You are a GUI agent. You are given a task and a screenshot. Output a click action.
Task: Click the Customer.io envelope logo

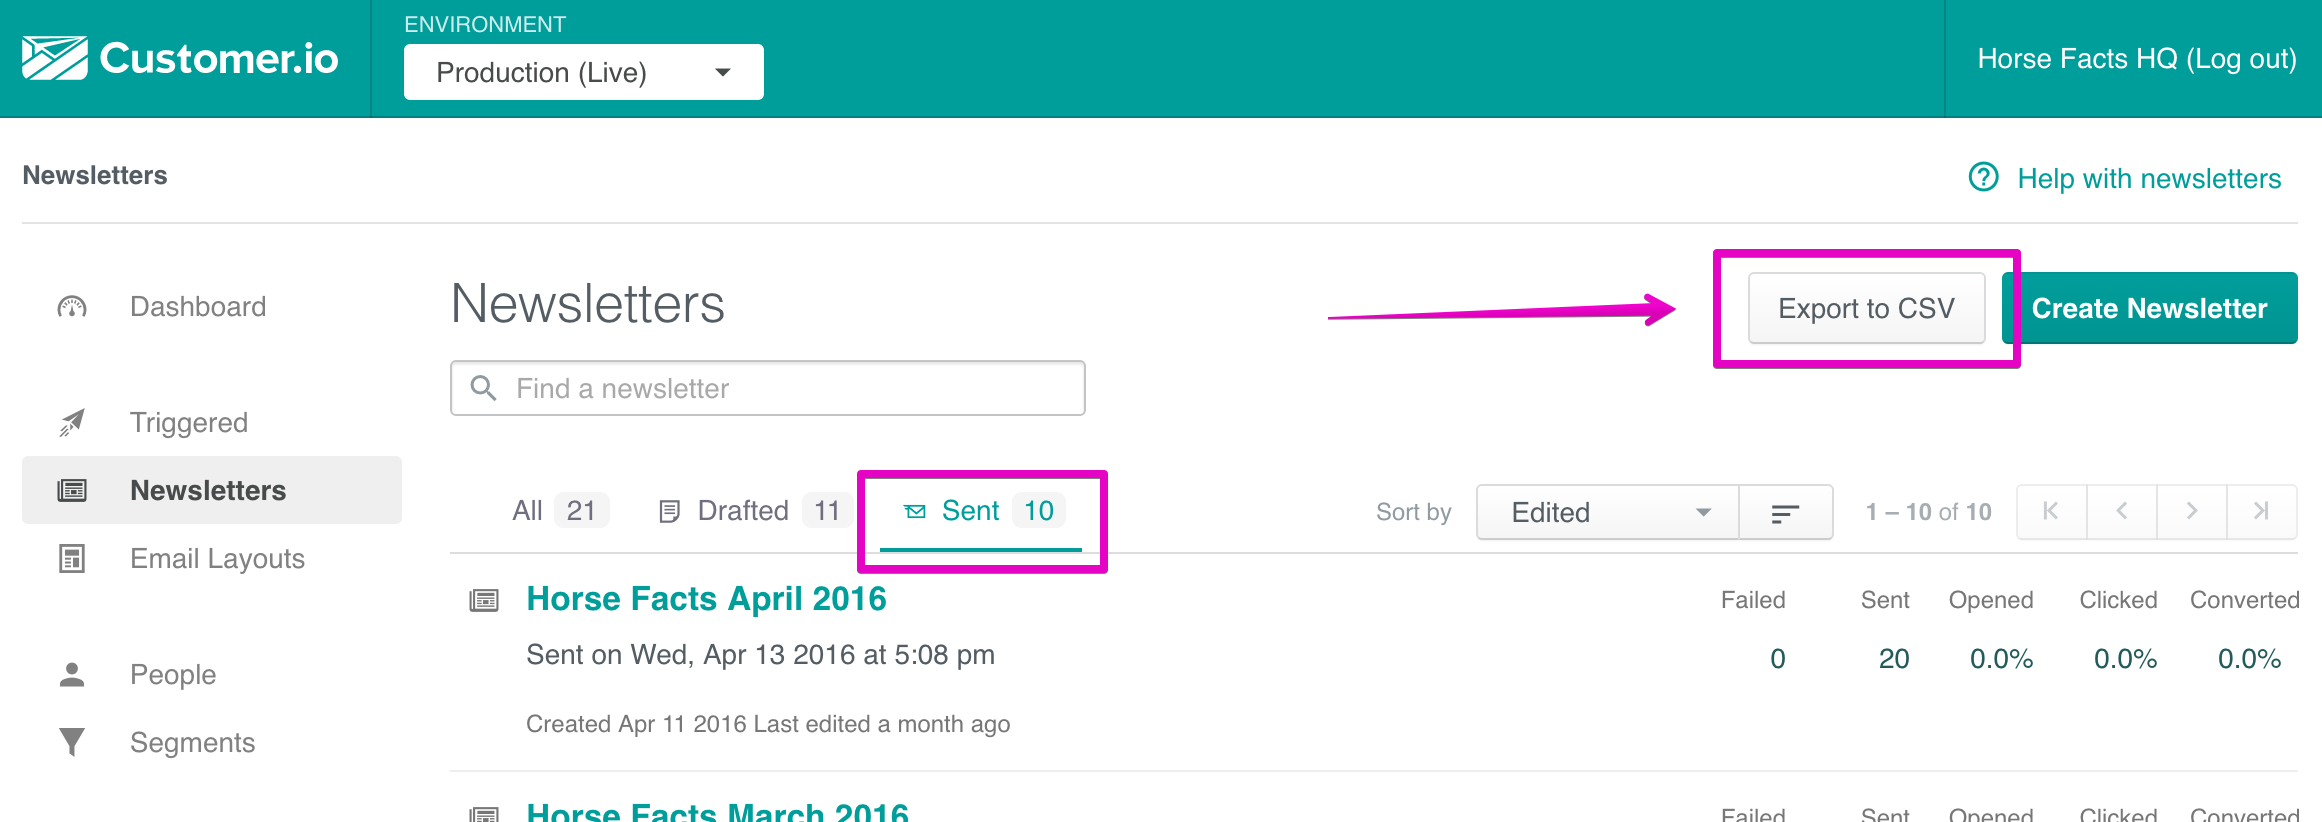[55, 58]
